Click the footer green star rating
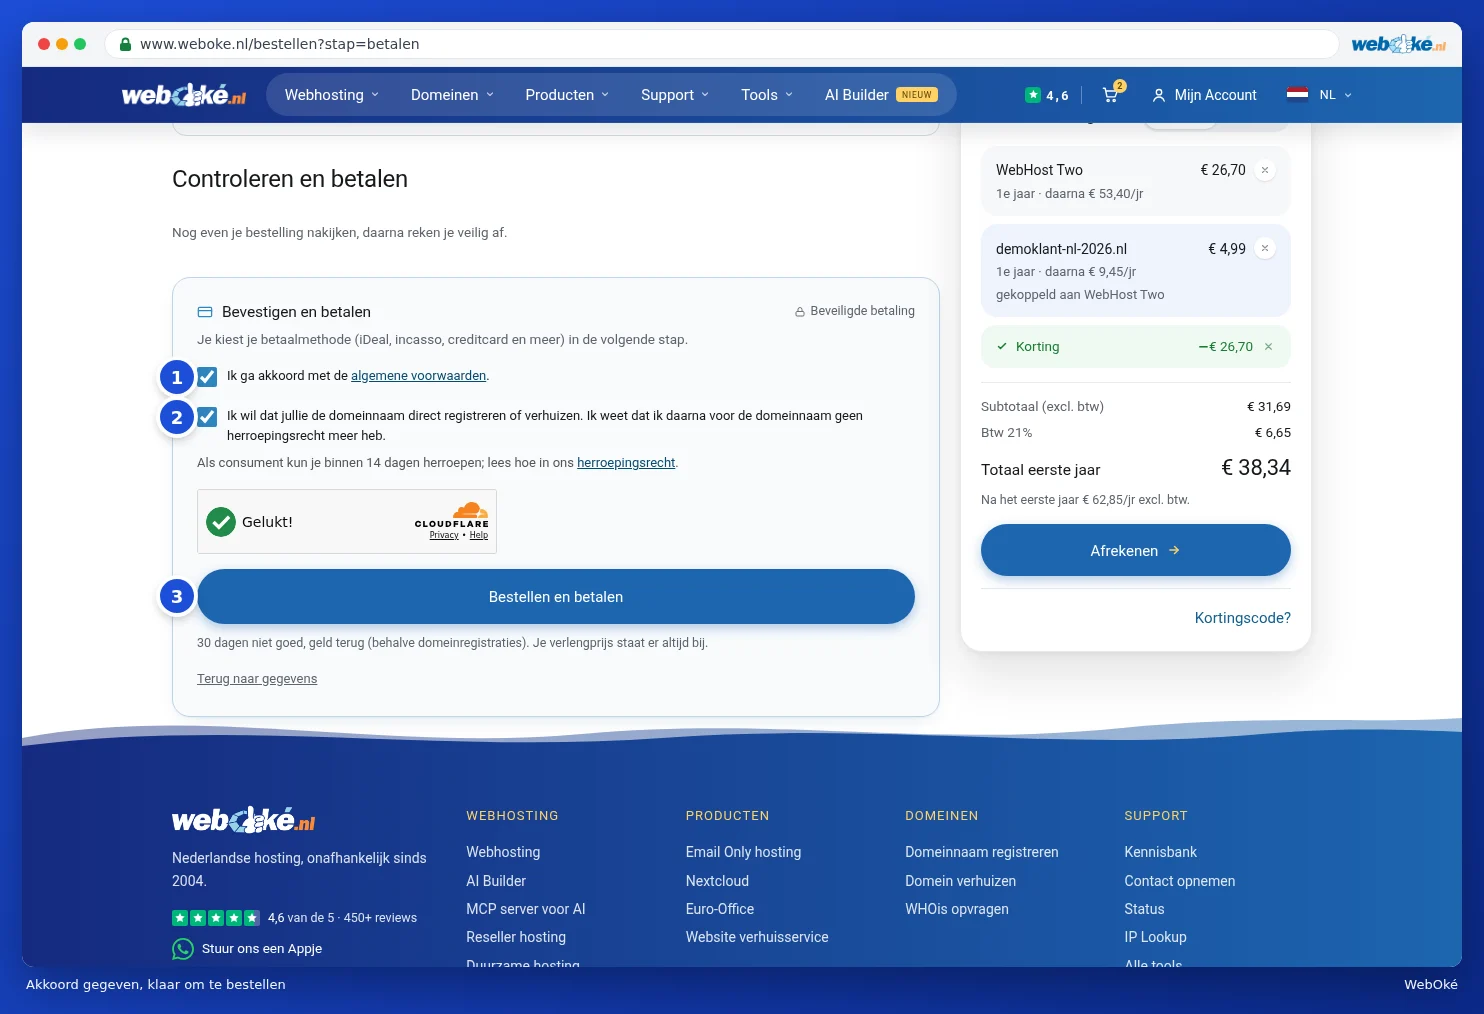Image resolution: width=1484 pixels, height=1014 pixels. 216,918
